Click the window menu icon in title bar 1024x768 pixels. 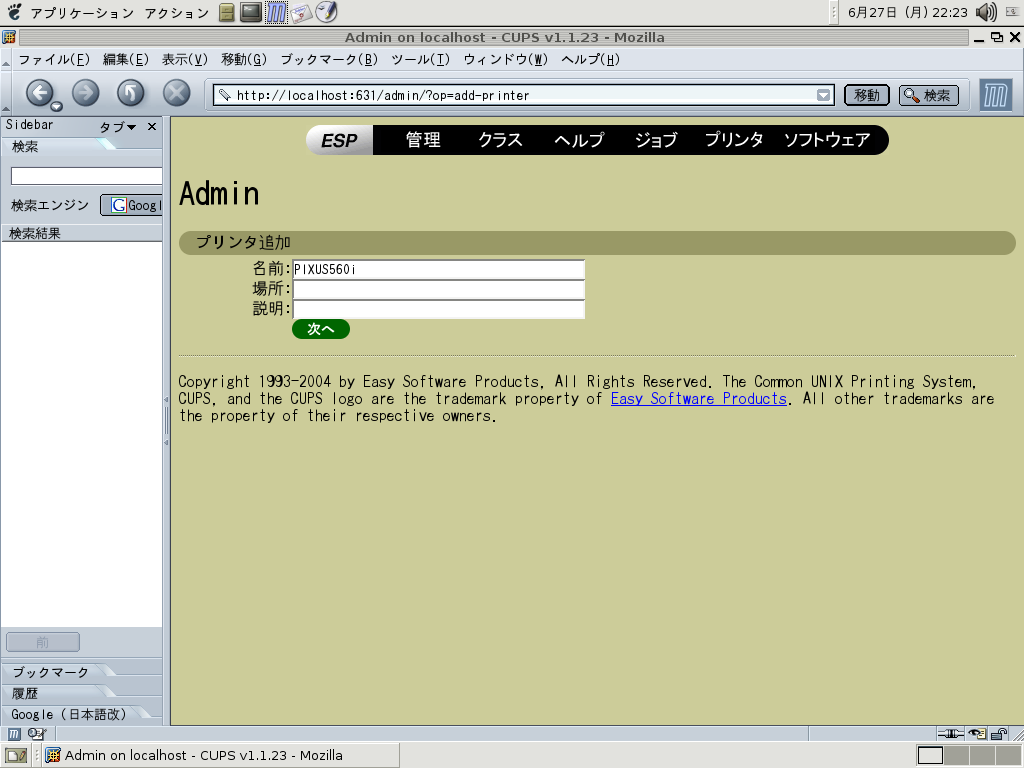pyautogui.click(x=9, y=37)
